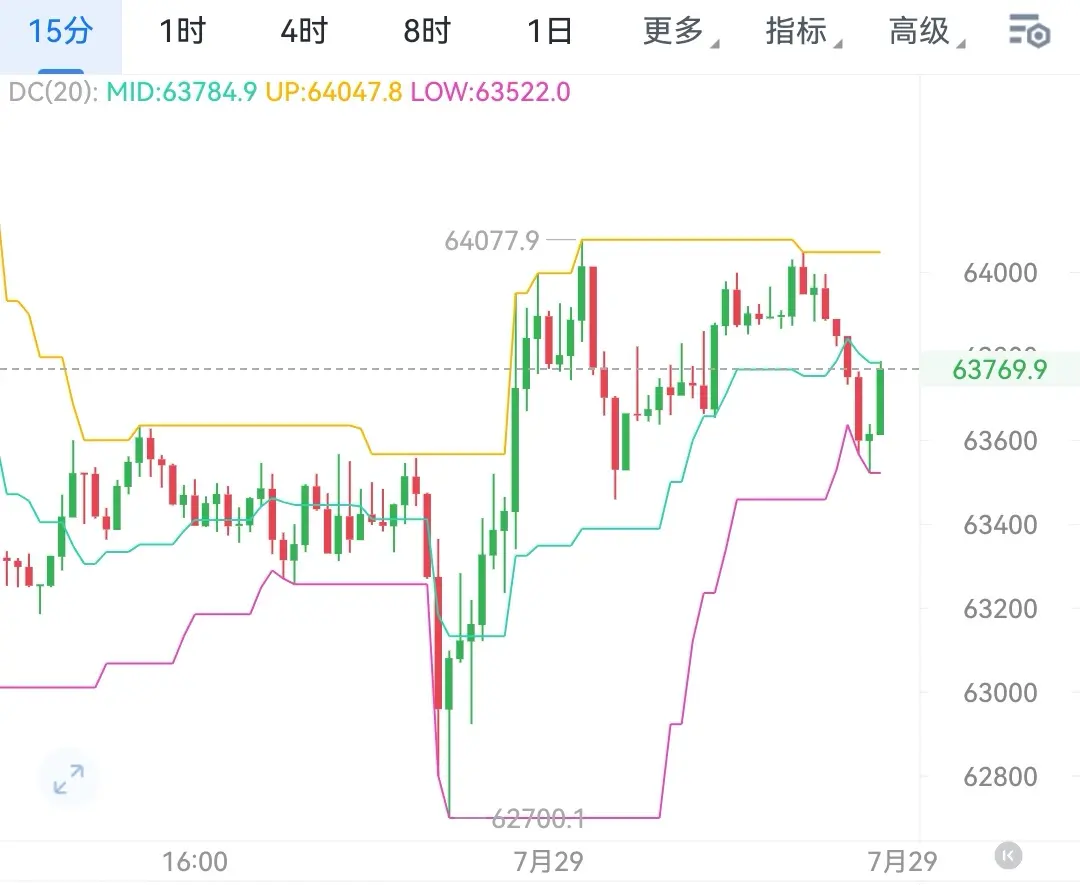Select the magenta LOW:63522.0 band value
Viewport: 1080px width, 885px height.
point(490,92)
